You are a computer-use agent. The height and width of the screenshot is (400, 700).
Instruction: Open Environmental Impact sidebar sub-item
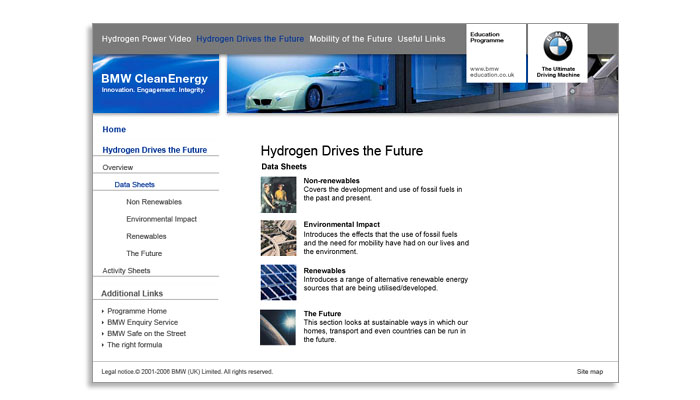(161, 219)
